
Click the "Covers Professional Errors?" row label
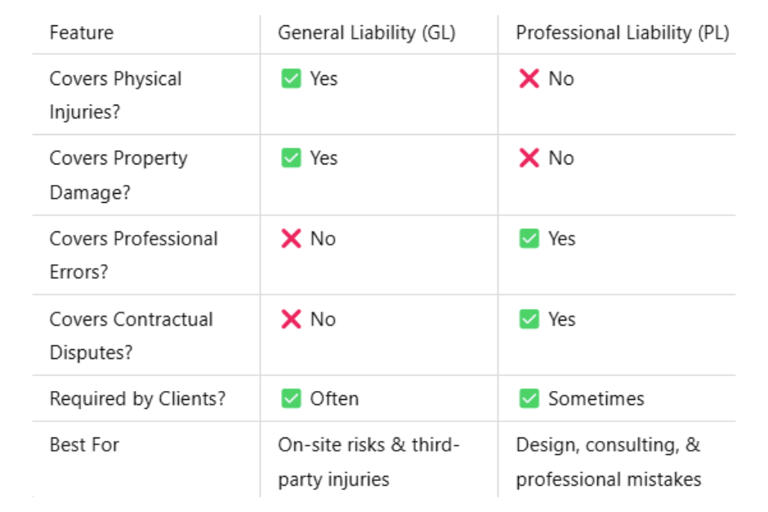tap(133, 255)
